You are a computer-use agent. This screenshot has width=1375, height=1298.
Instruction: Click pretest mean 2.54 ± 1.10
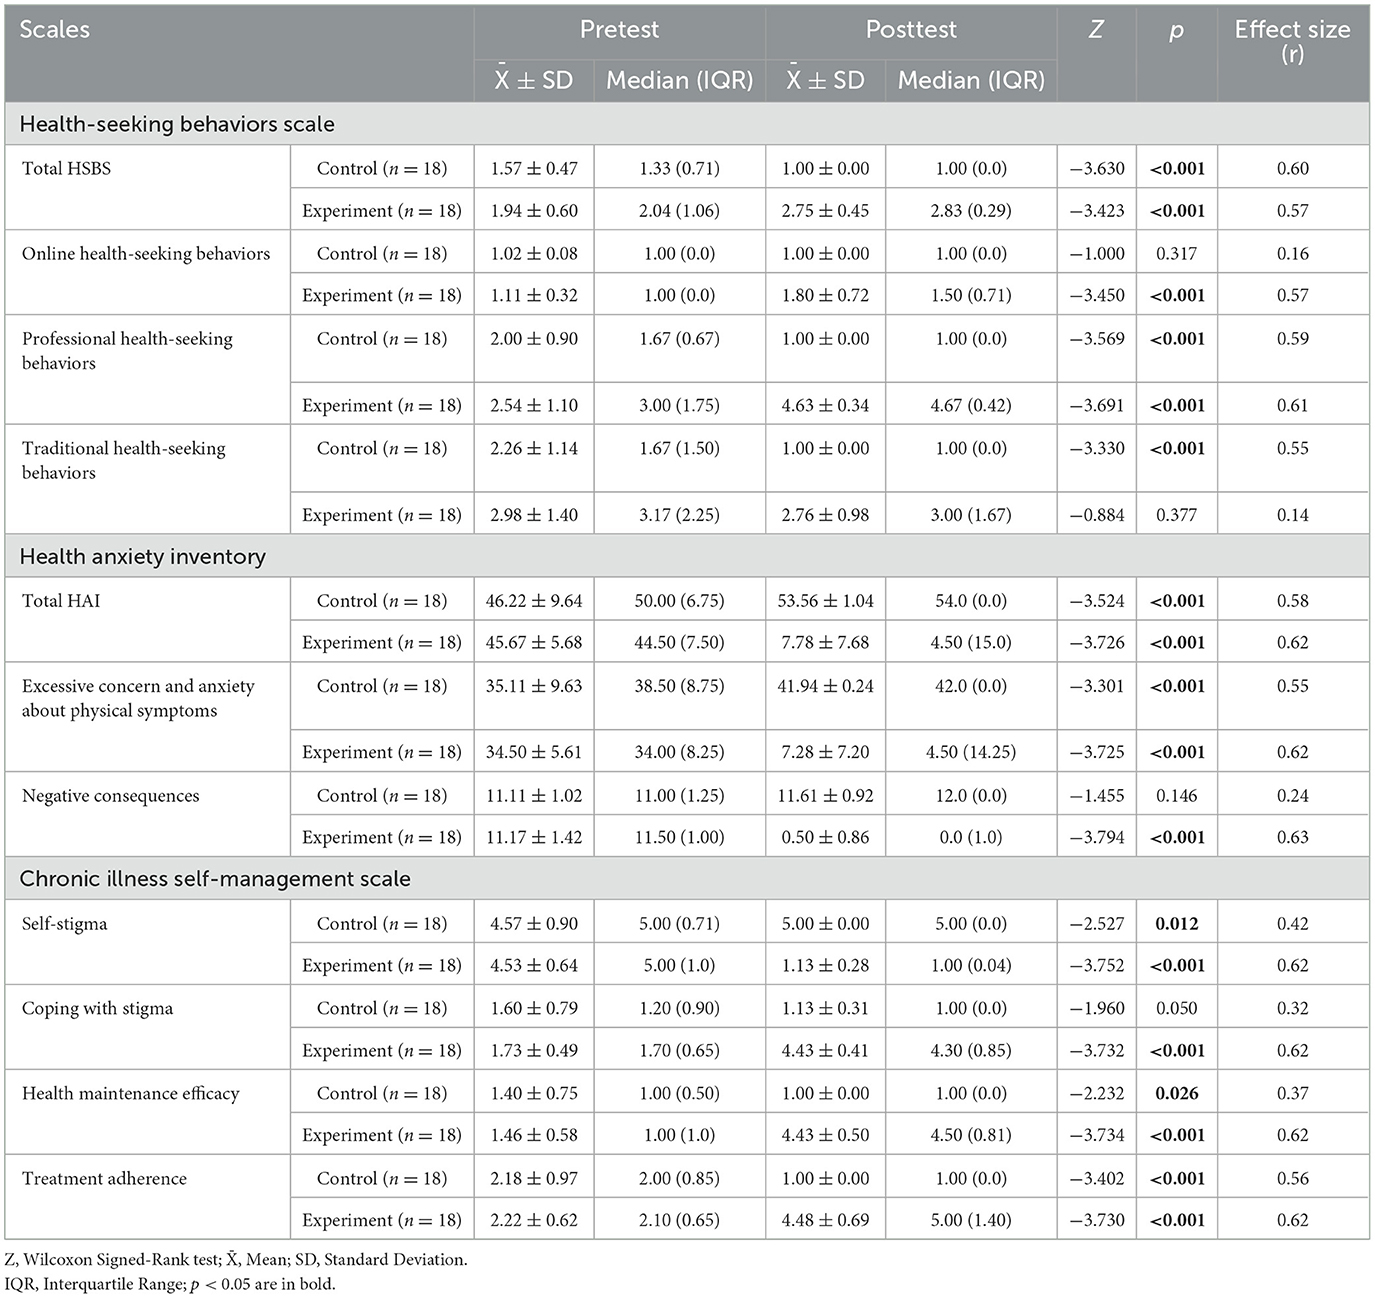click(x=534, y=406)
